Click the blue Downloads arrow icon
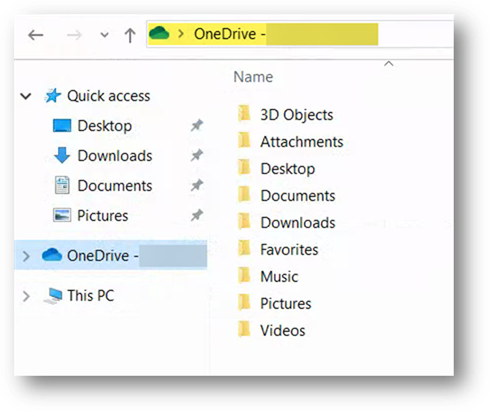 coord(62,155)
